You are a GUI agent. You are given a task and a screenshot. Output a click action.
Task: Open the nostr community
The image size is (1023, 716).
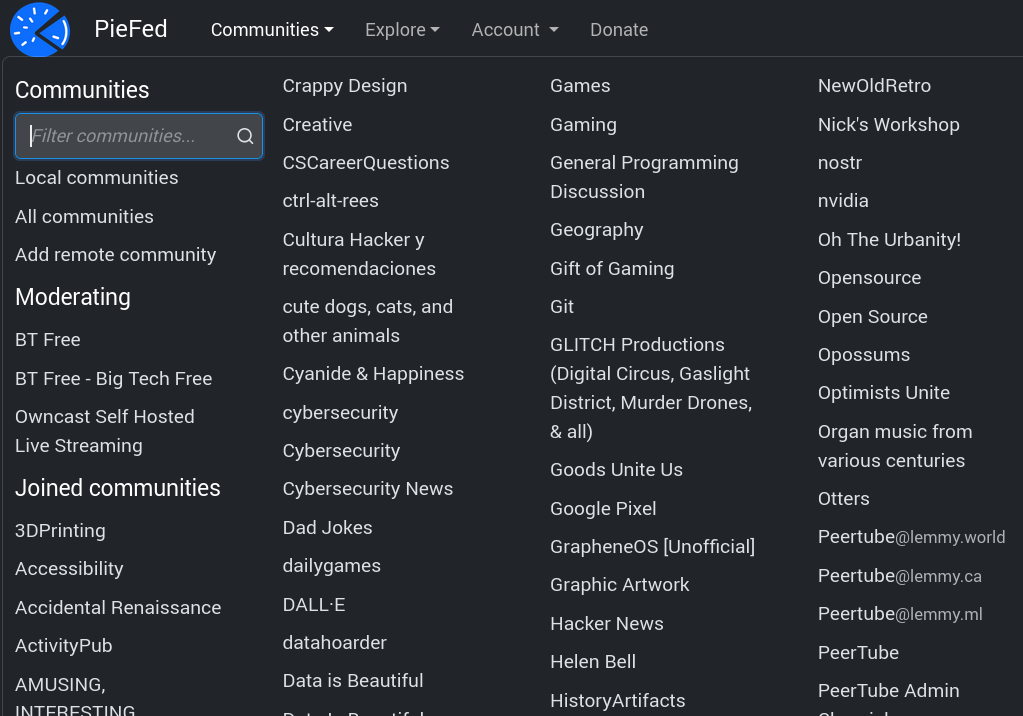pos(840,163)
